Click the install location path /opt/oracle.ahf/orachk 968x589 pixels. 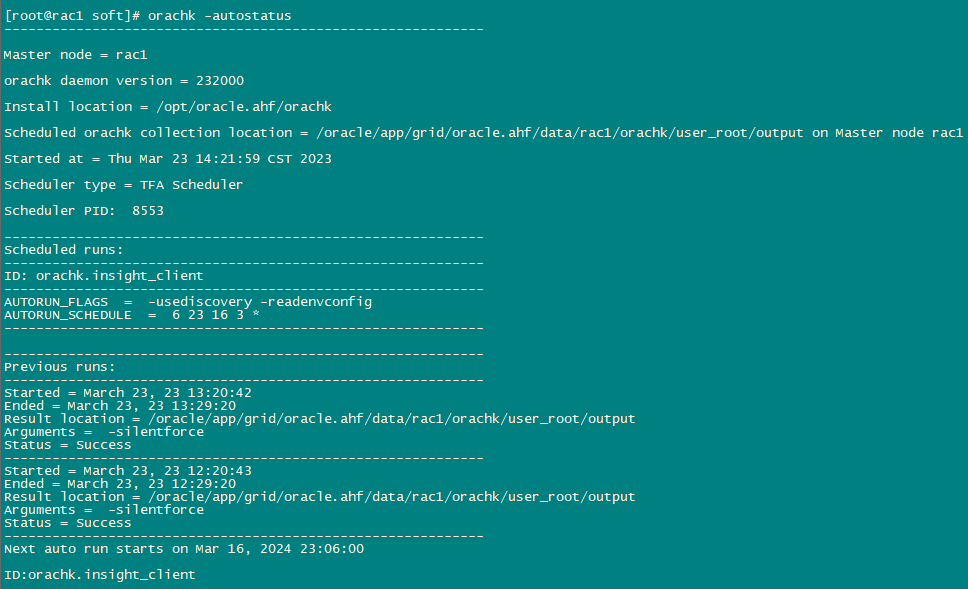tap(244, 107)
